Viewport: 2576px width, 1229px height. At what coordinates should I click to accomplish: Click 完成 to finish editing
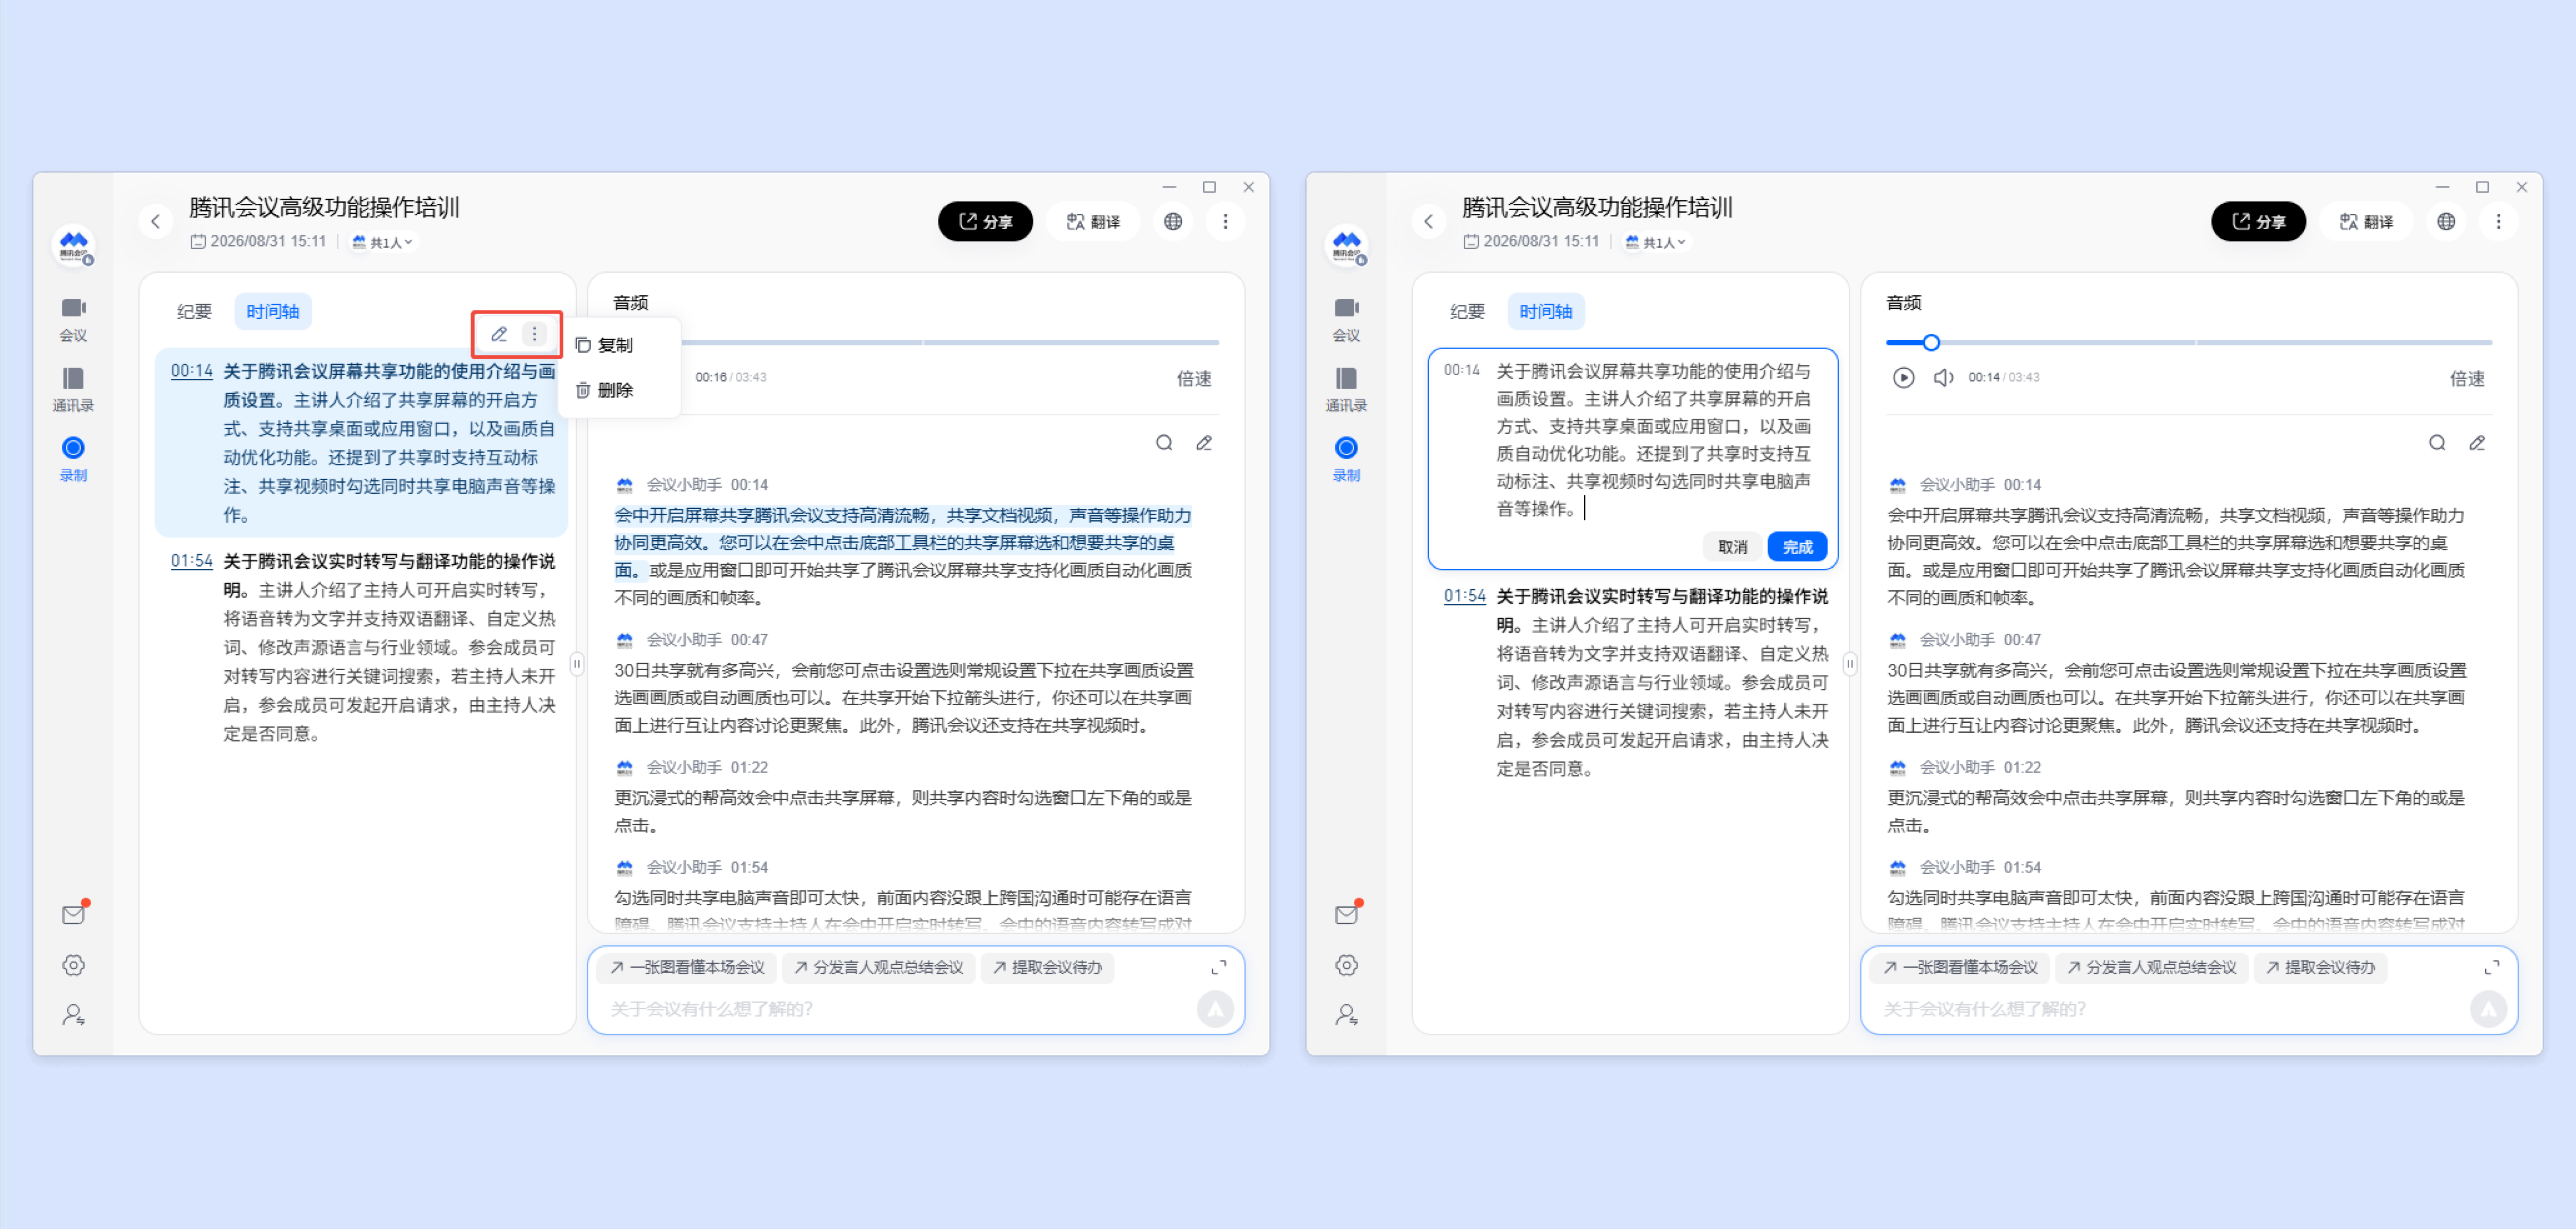click(x=1797, y=547)
